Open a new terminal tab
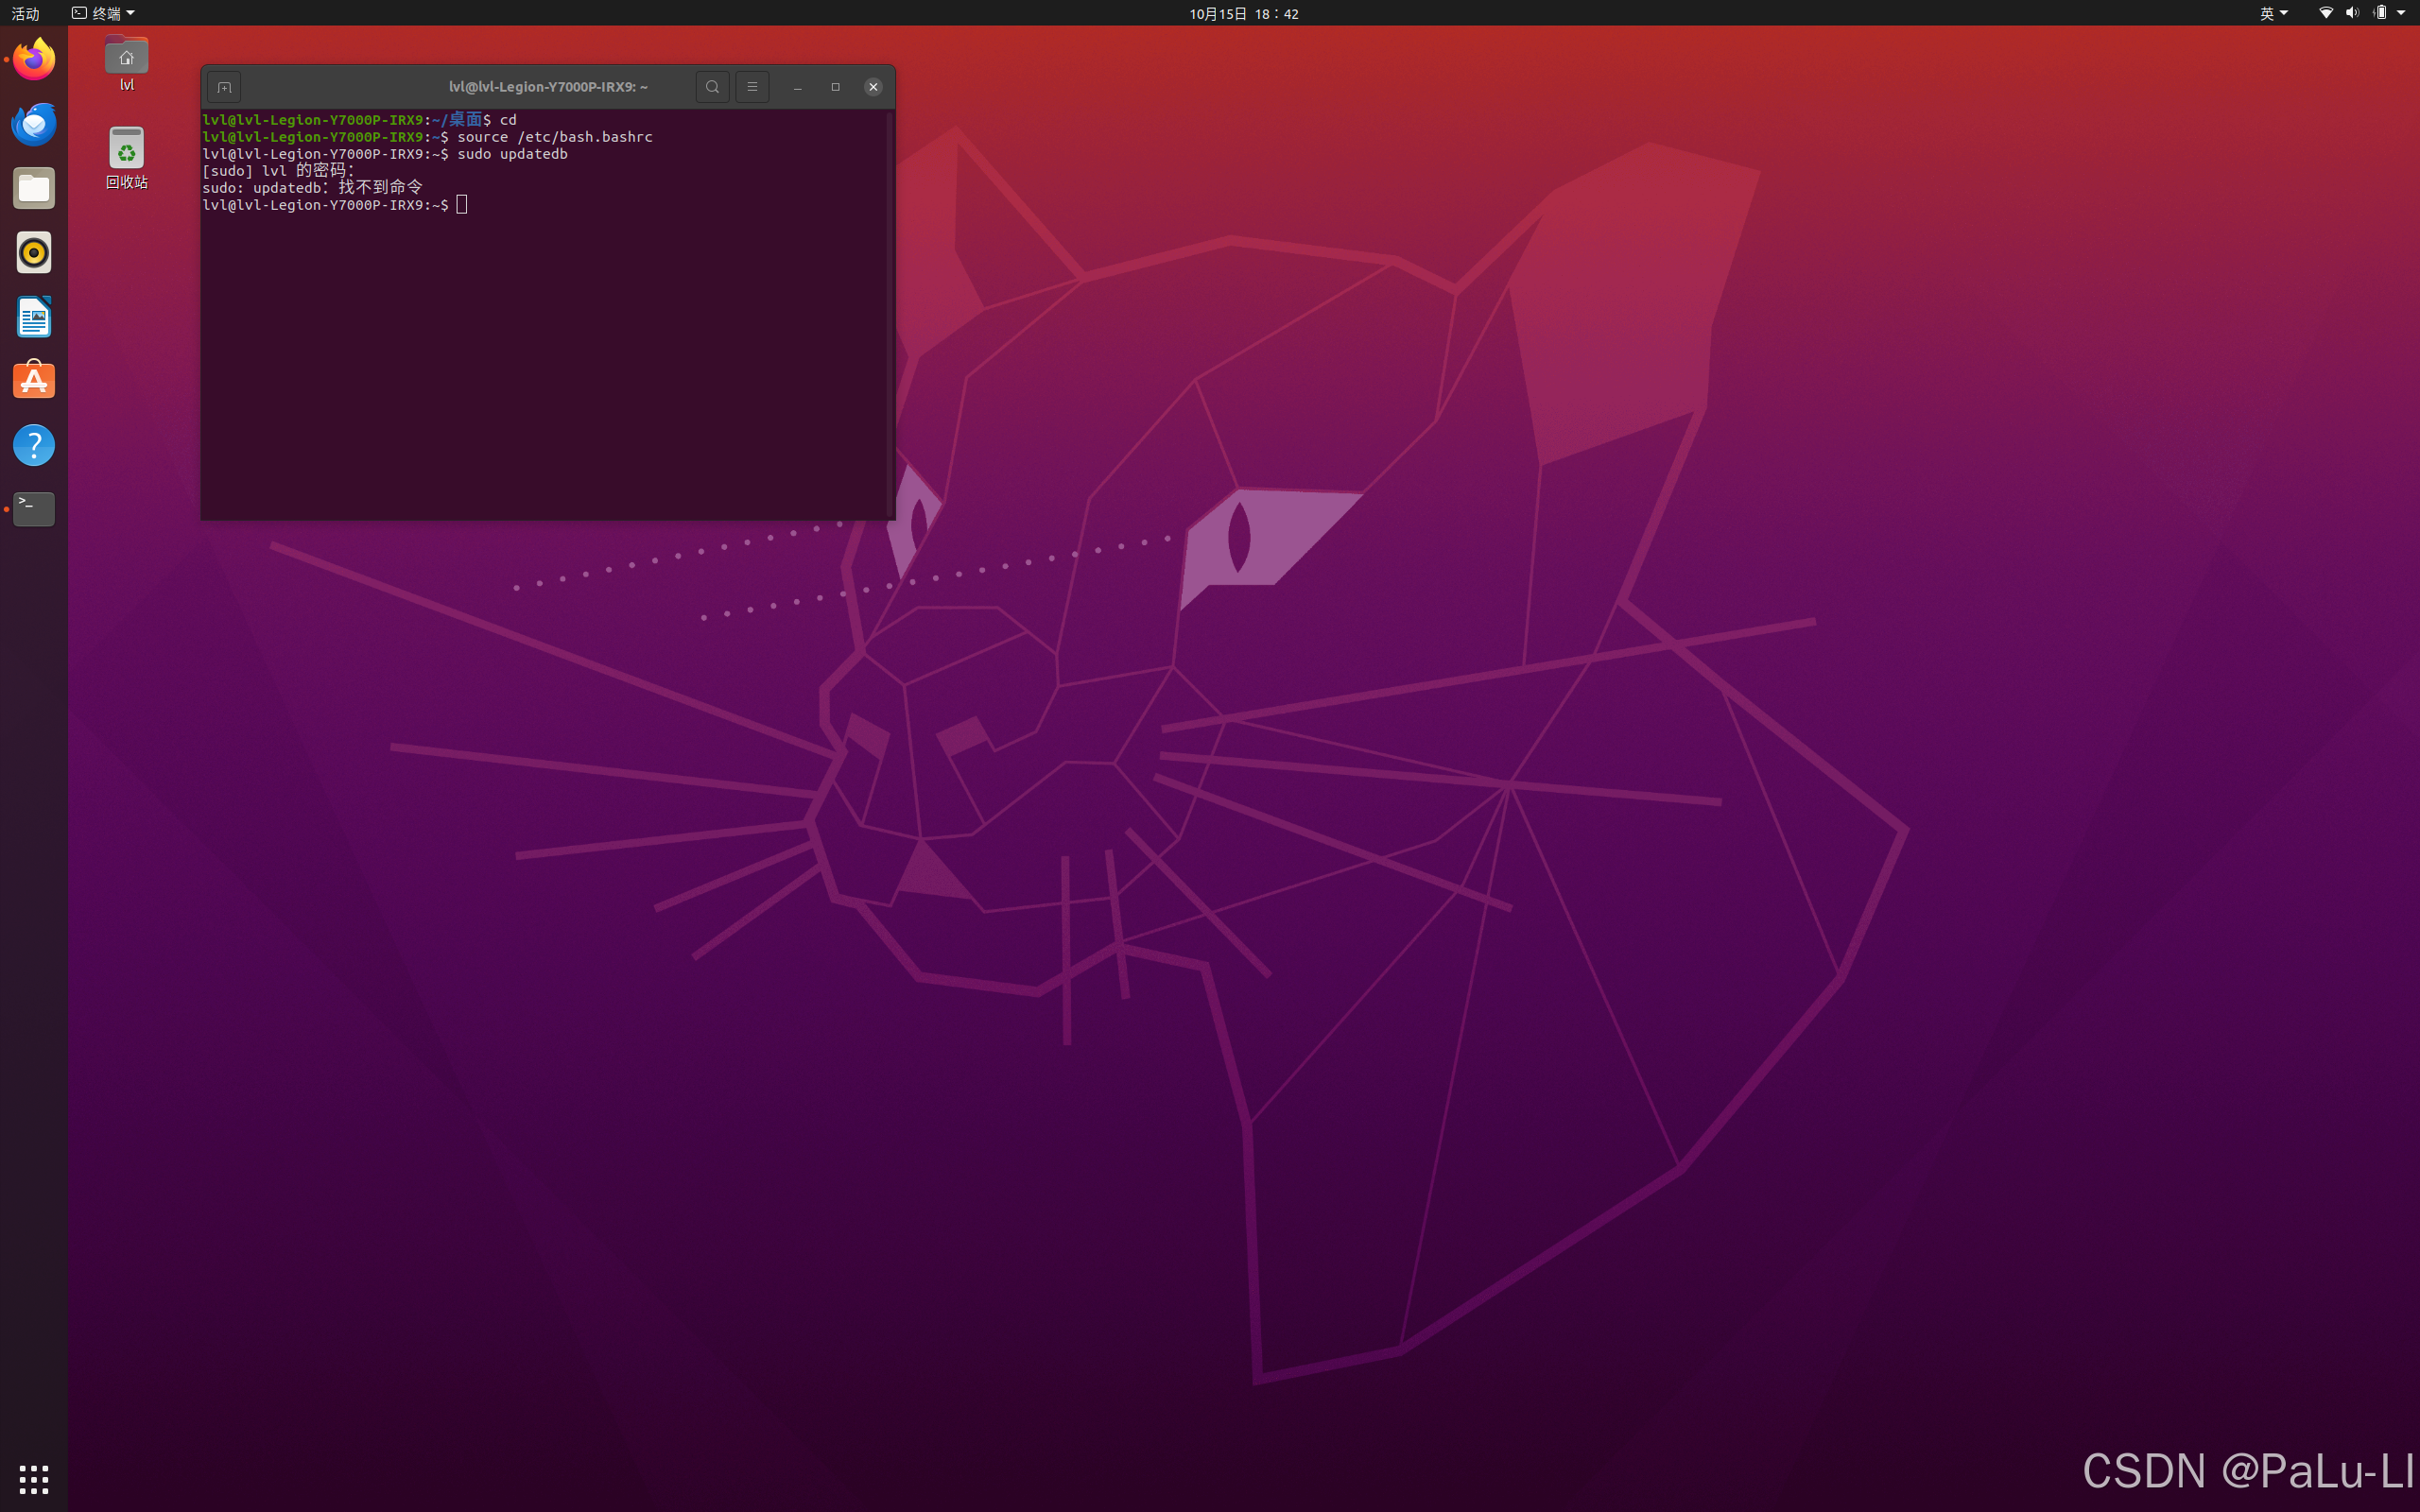Screen dimensions: 2420x1512 224,87
